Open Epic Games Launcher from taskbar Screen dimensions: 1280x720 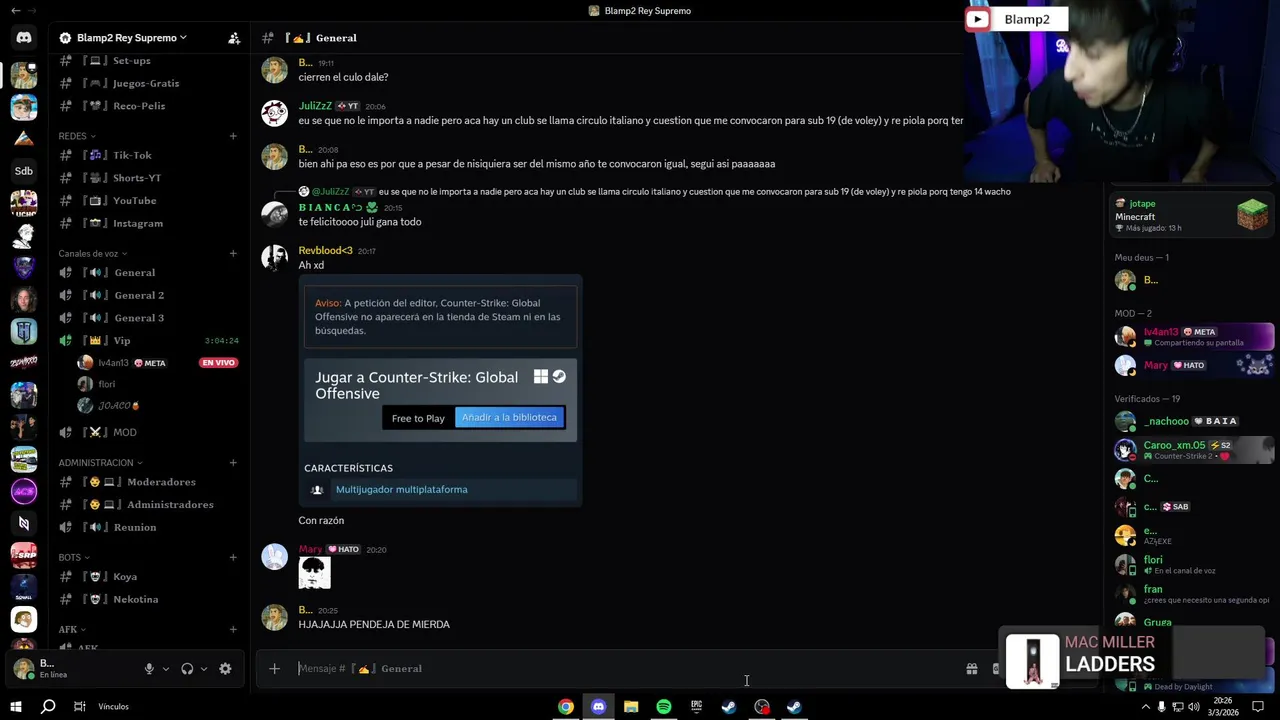point(696,707)
